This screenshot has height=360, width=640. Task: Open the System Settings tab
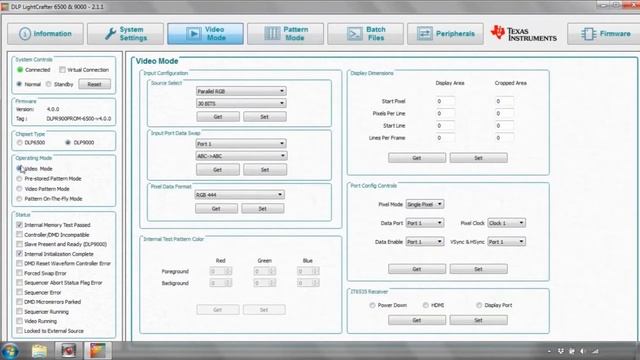(x=125, y=33)
